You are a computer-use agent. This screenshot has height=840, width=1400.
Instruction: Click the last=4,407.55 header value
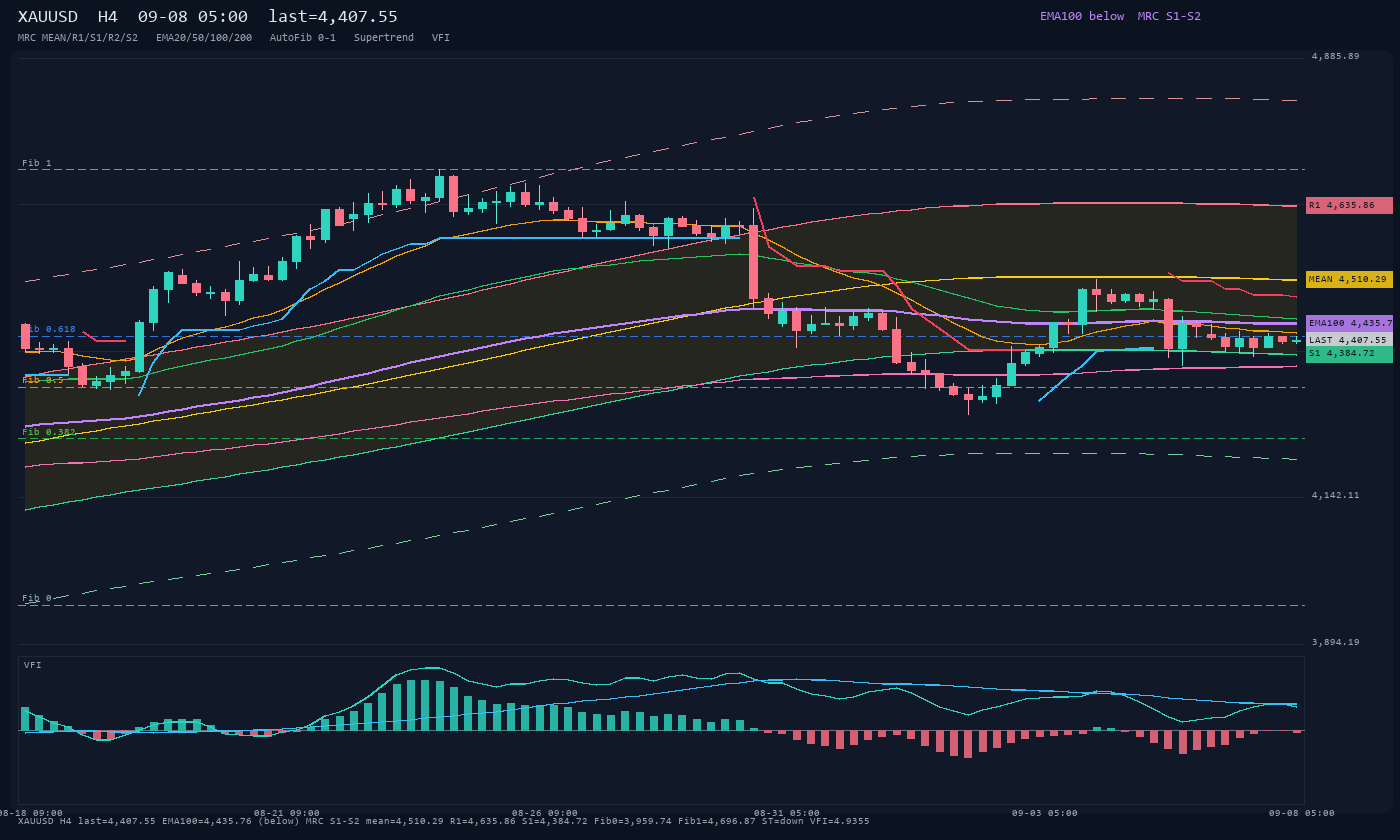333,17
